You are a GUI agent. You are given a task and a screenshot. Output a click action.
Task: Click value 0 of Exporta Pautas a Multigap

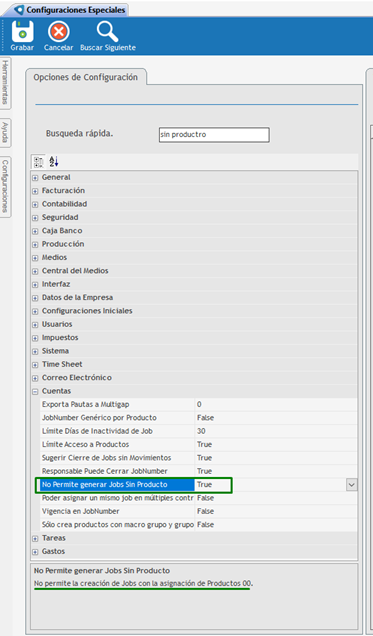(x=199, y=404)
